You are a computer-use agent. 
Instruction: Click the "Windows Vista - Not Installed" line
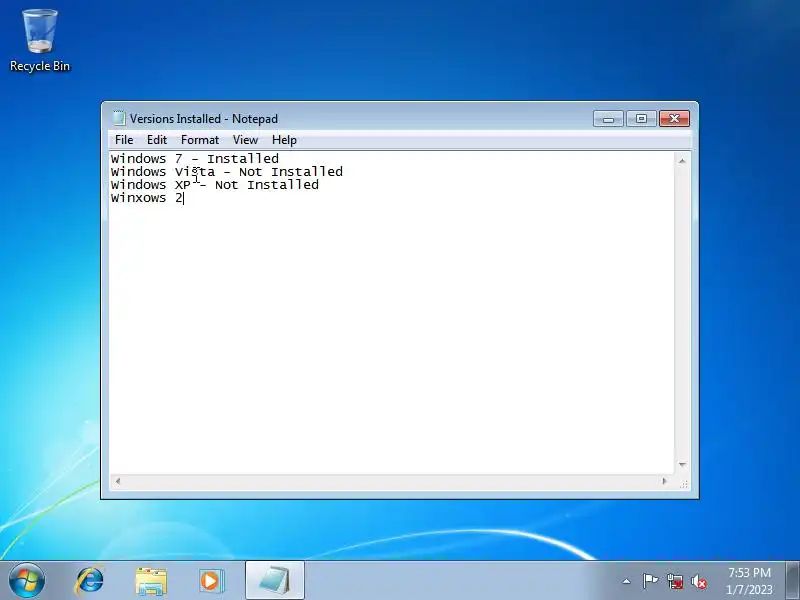[227, 172]
